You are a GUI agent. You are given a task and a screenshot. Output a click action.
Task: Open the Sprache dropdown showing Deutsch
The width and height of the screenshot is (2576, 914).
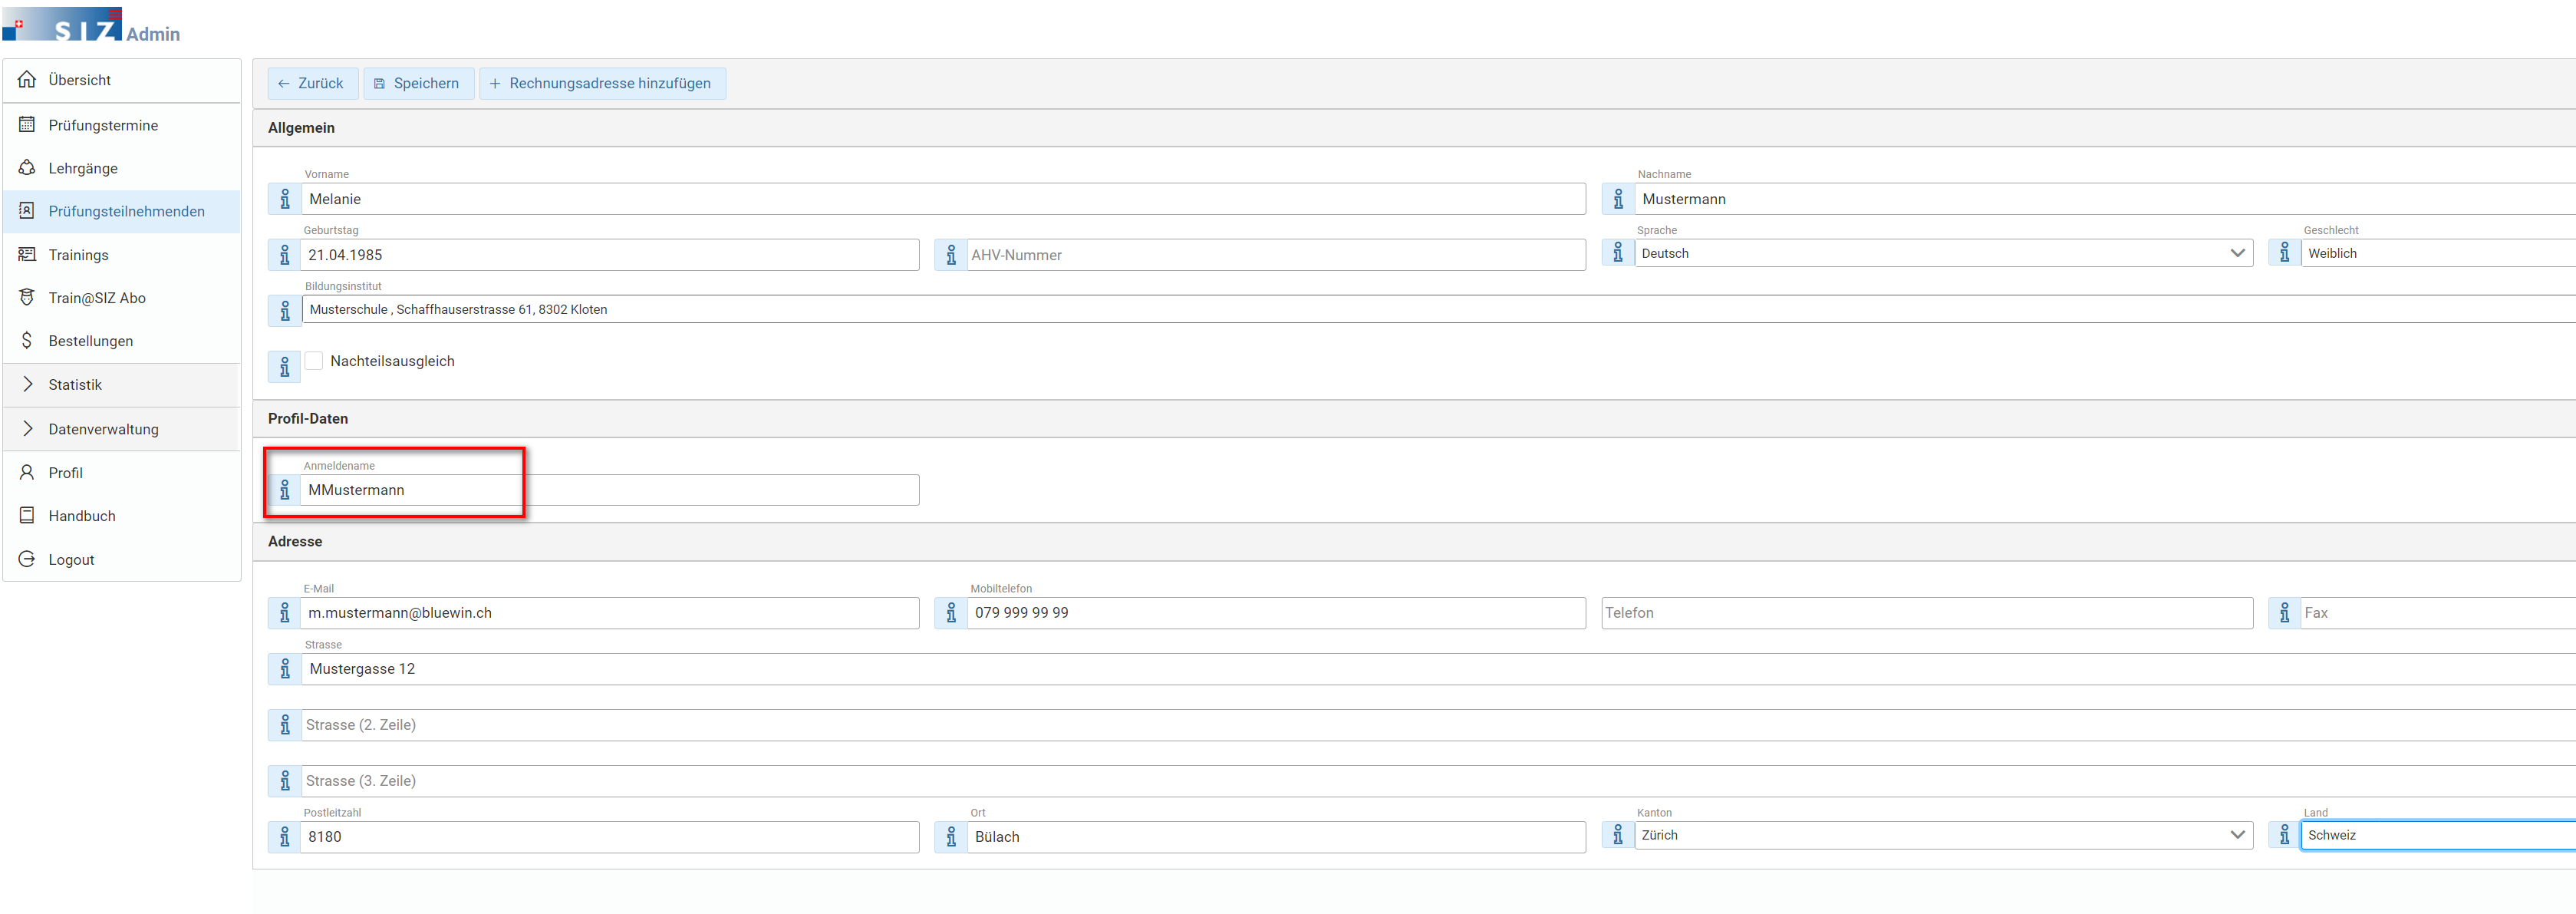pyautogui.click(x=1944, y=253)
